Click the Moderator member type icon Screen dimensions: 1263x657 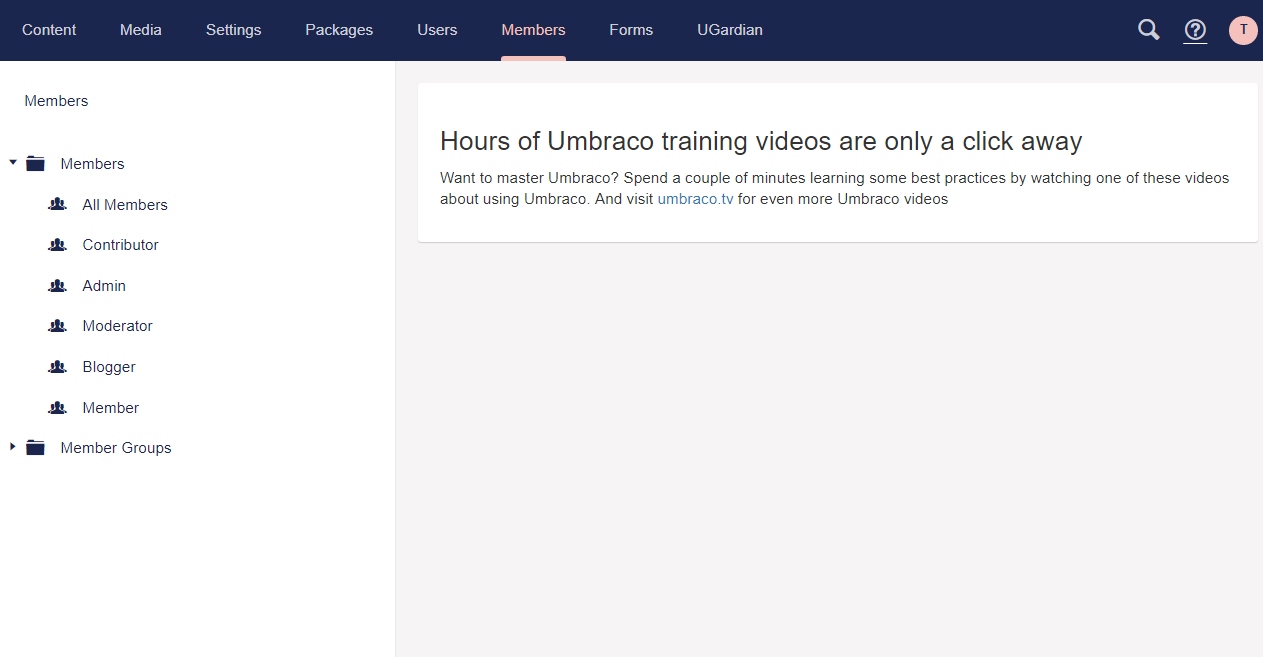[57, 326]
